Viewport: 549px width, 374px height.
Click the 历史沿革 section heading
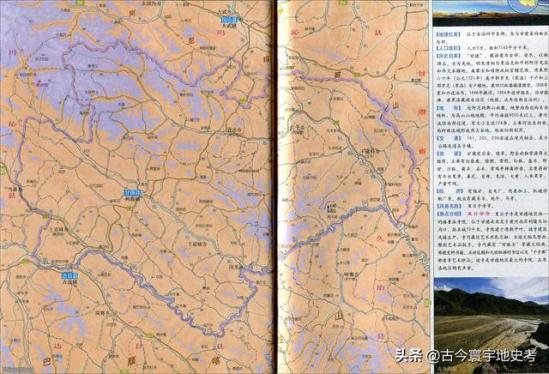point(449,56)
